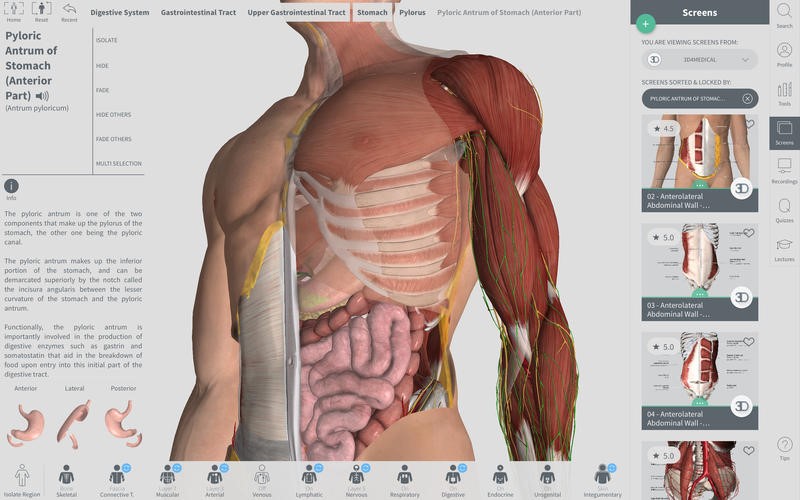800x500 pixels.
Task: Open the Info panel icon
Action: tap(11, 186)
